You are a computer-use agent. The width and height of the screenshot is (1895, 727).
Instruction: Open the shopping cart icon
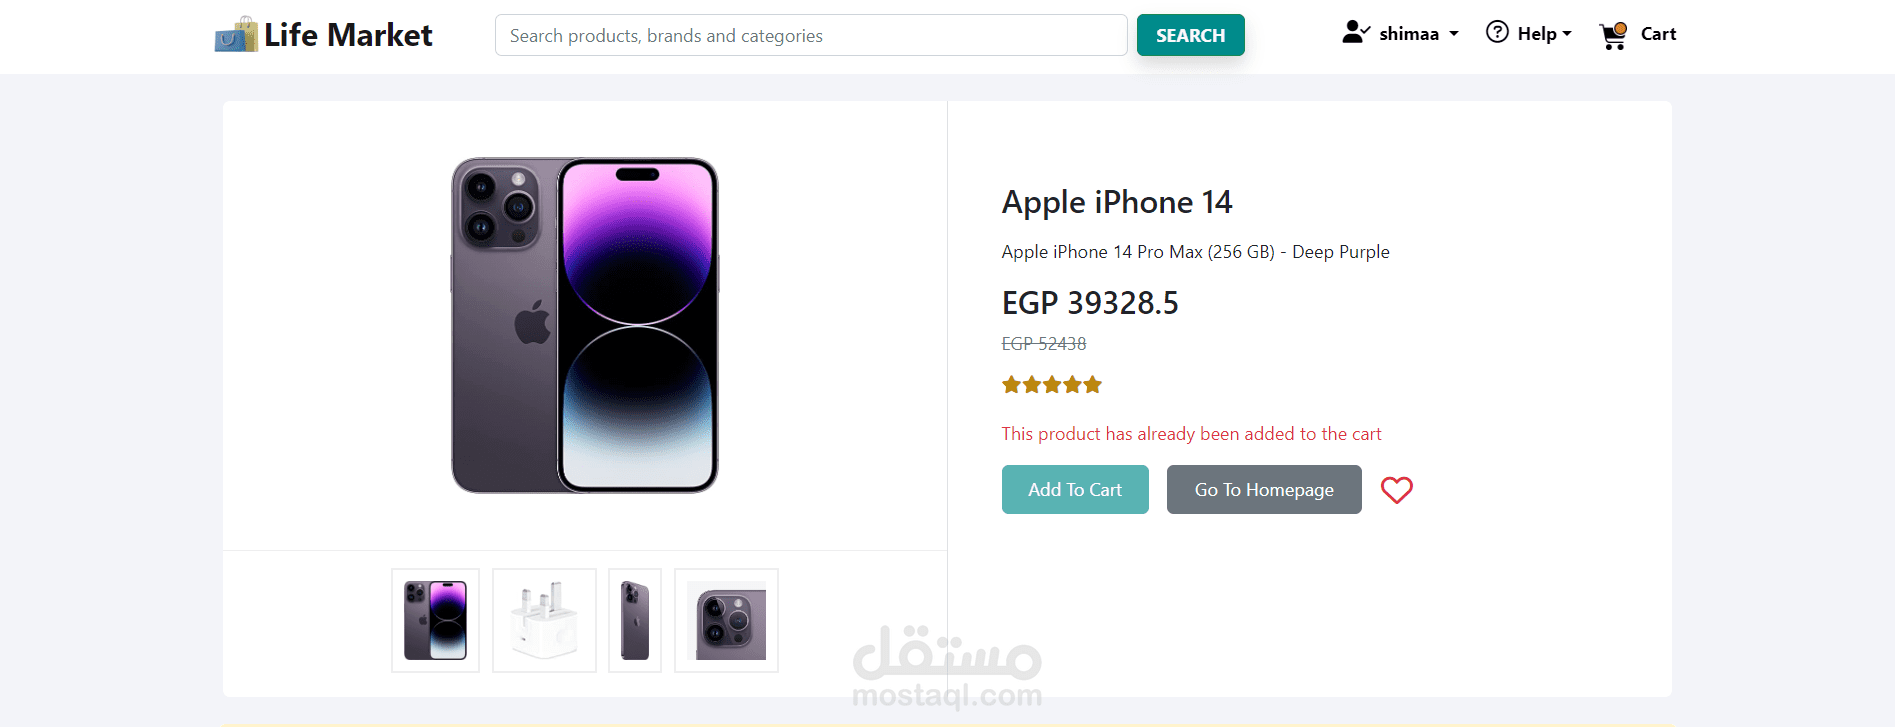click(1613, 35)
